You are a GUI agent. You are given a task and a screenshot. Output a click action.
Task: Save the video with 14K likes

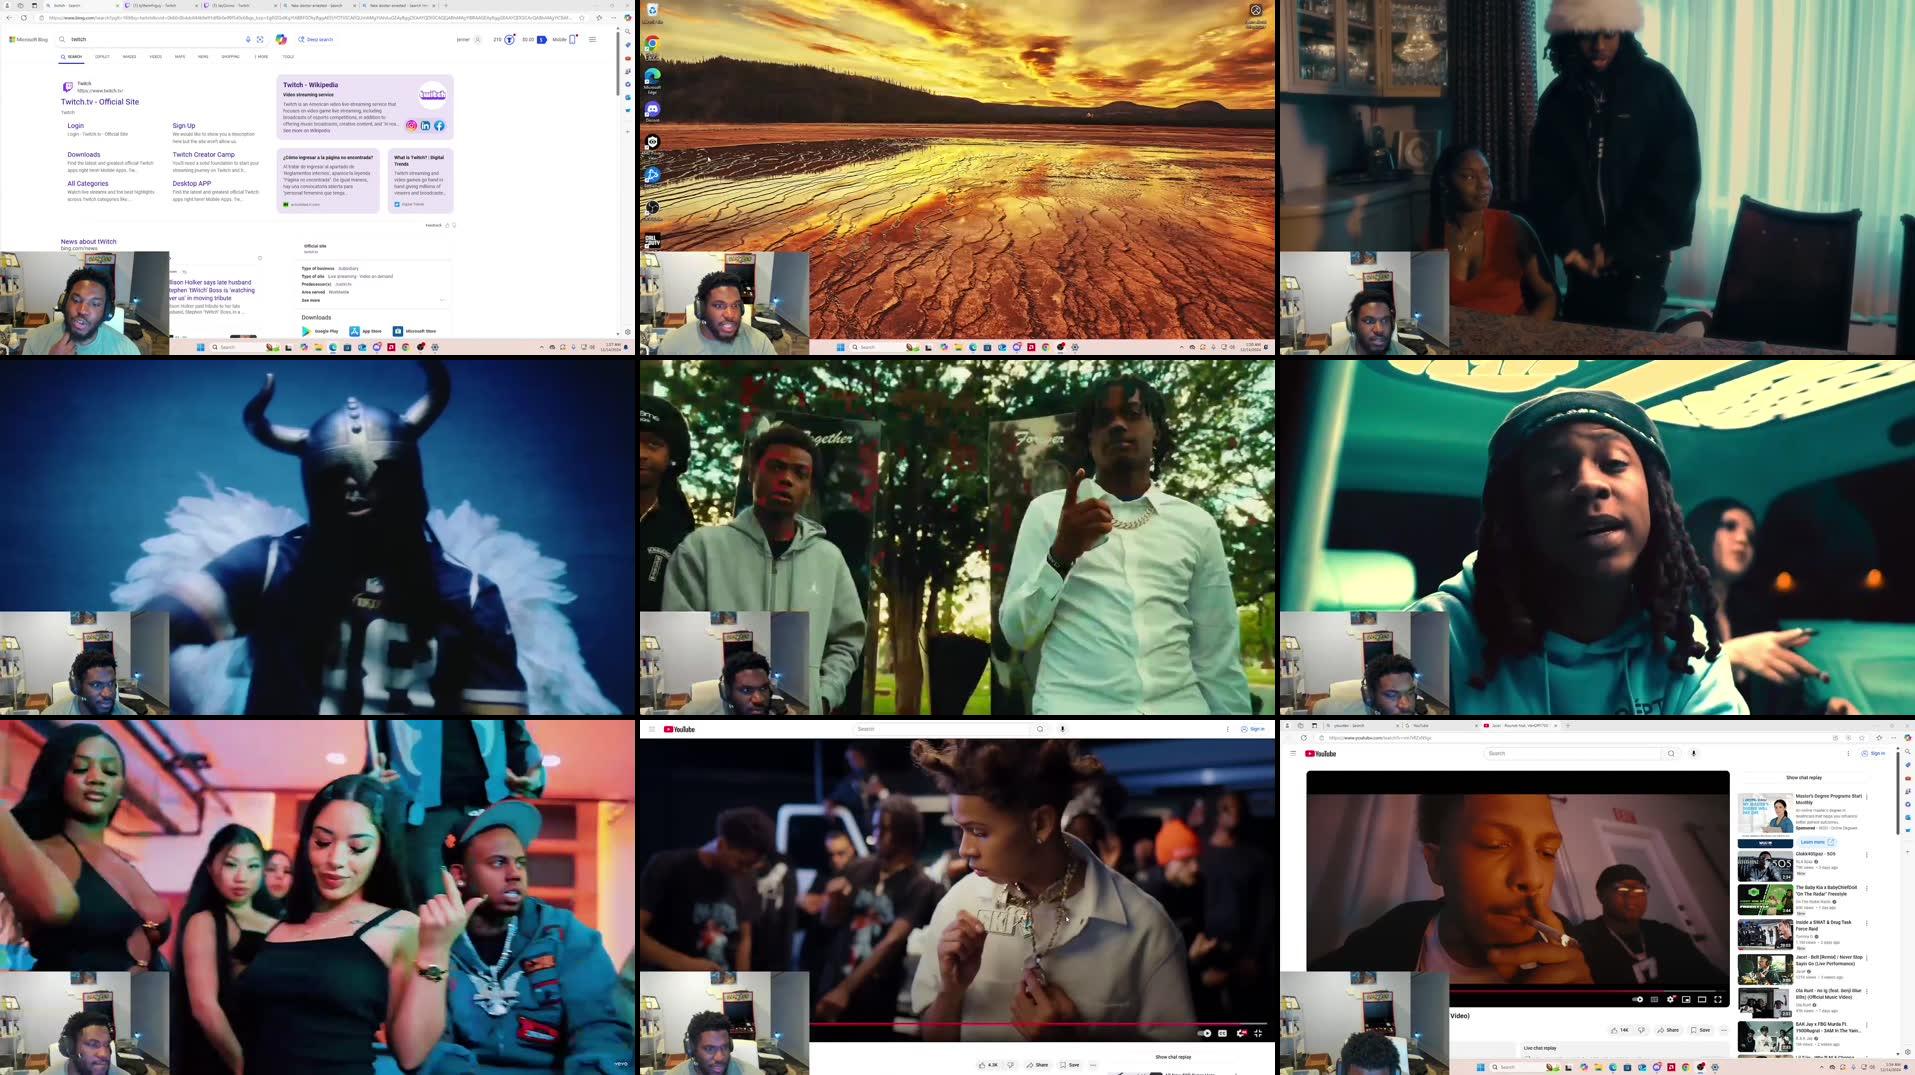pos(1700,1030)
